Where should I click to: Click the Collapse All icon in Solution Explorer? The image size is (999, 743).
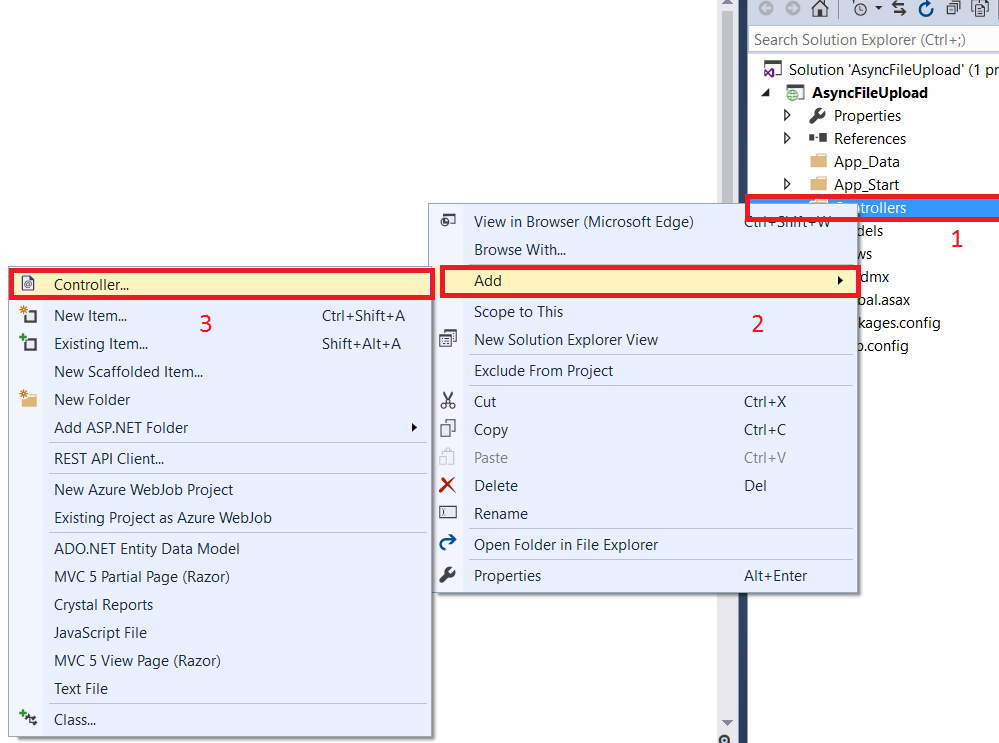[x=953, y=8]
